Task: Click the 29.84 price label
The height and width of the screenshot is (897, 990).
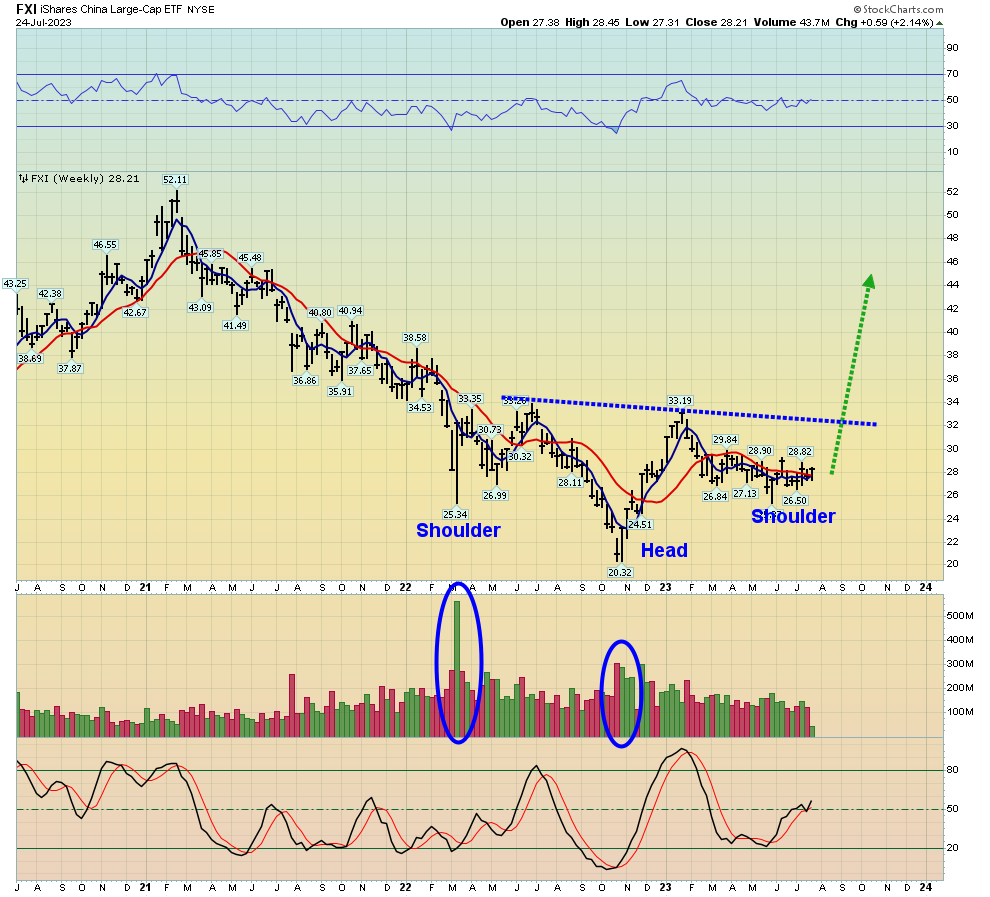Action: click(725, 439)
